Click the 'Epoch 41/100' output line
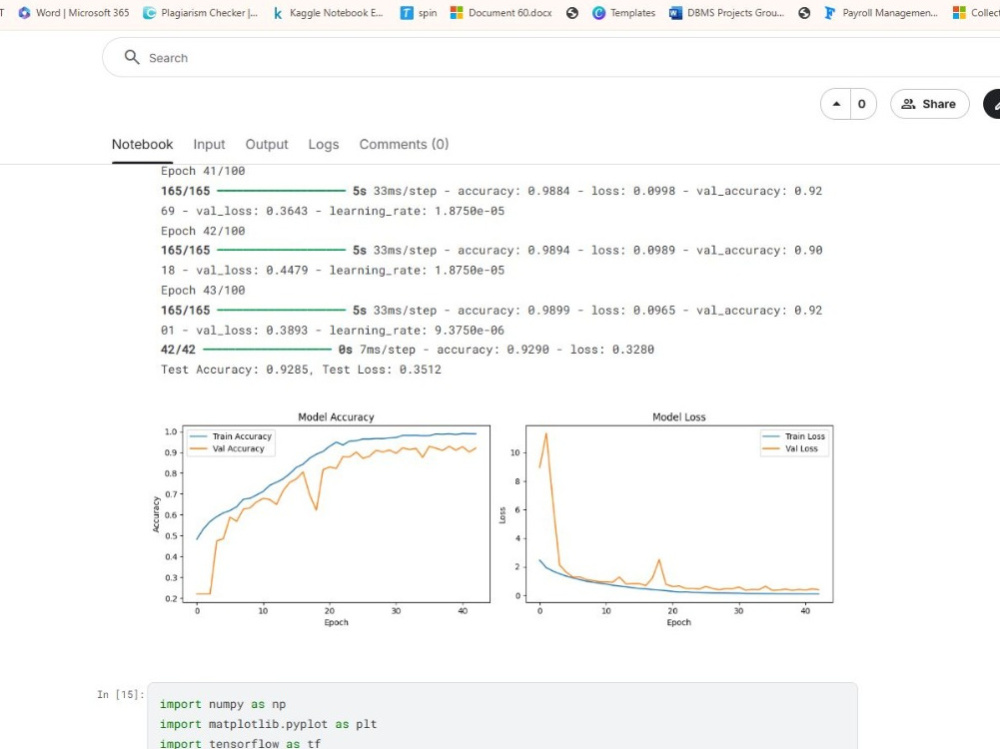 point(203,171)
